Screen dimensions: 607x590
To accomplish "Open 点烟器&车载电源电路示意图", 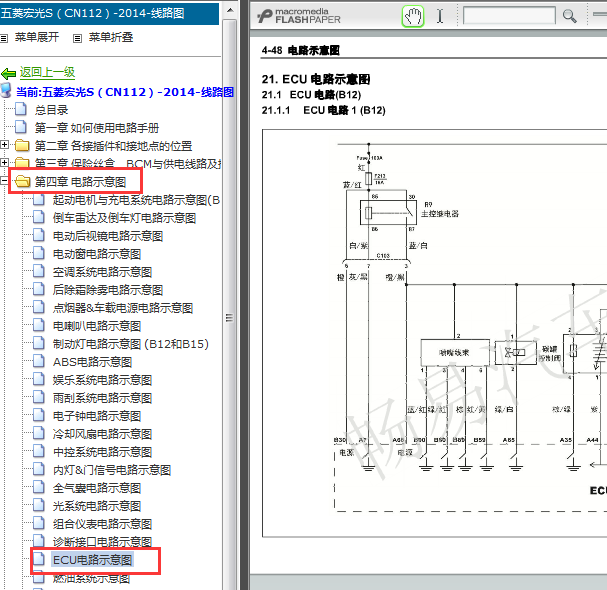I will click(123, 308).
